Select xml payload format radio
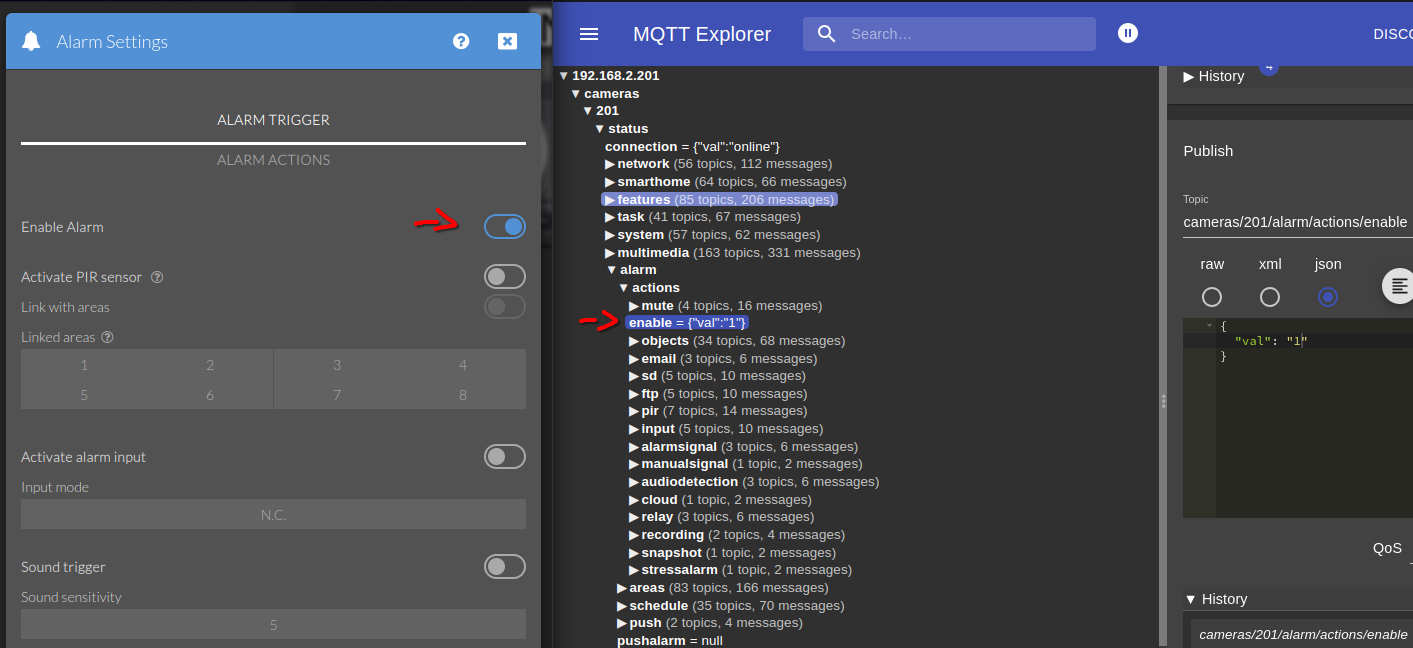 1270,297
